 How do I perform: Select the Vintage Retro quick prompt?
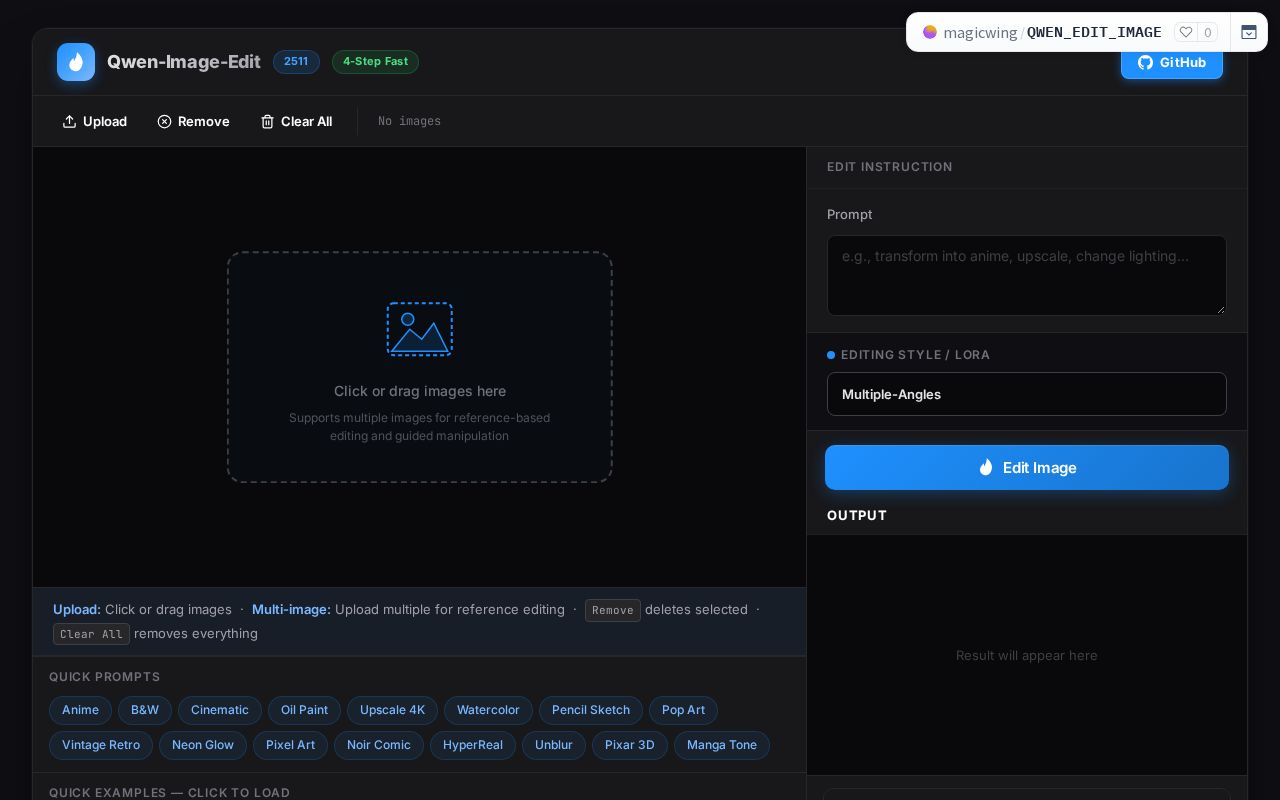click(101, 745)
